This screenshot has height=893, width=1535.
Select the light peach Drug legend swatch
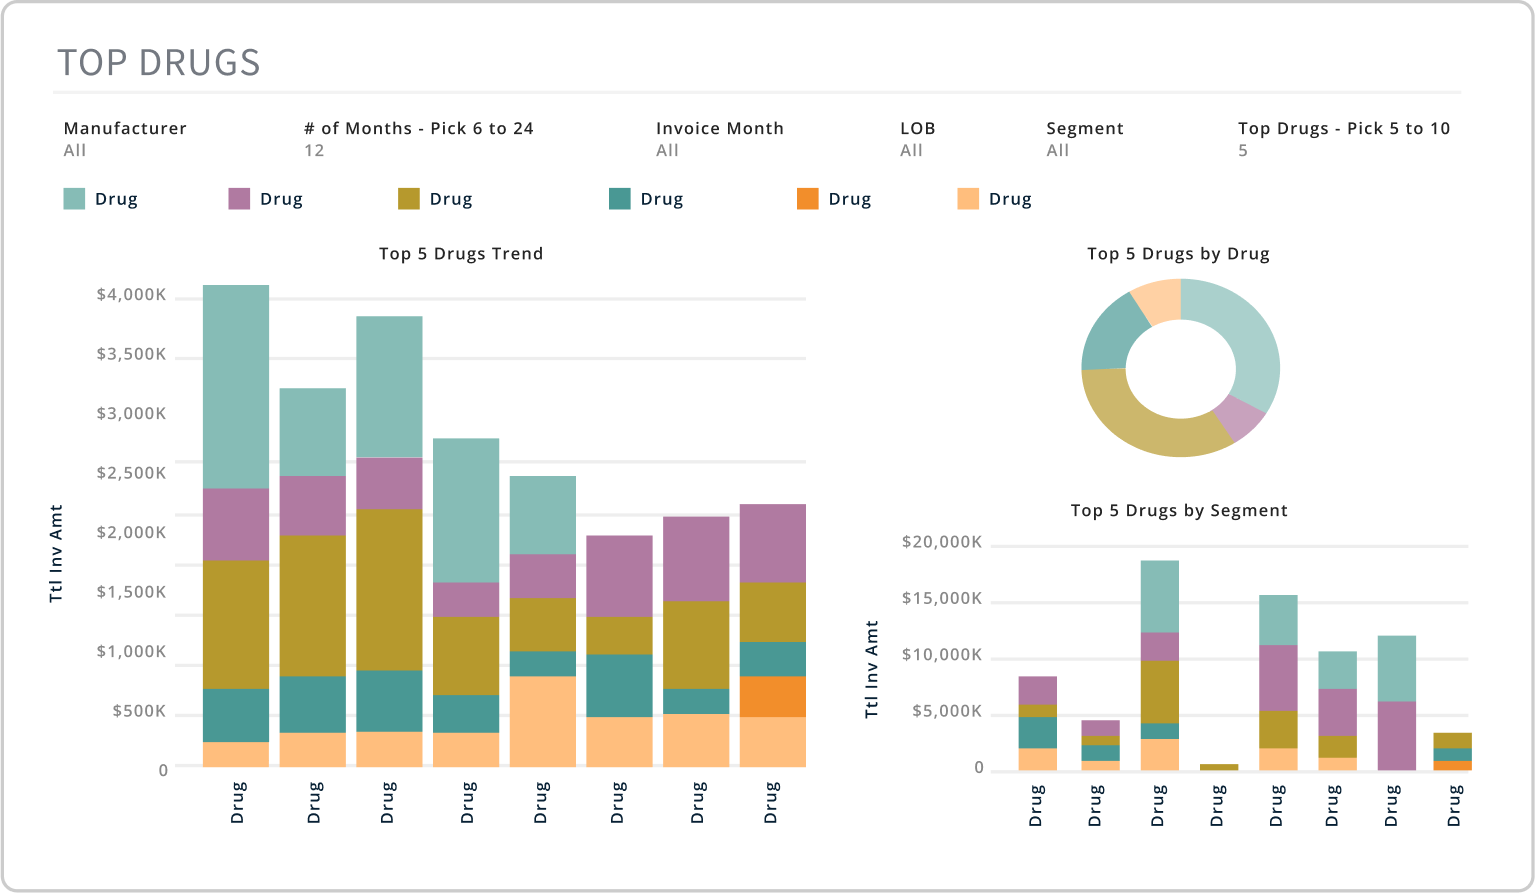(x=968, y=199)
